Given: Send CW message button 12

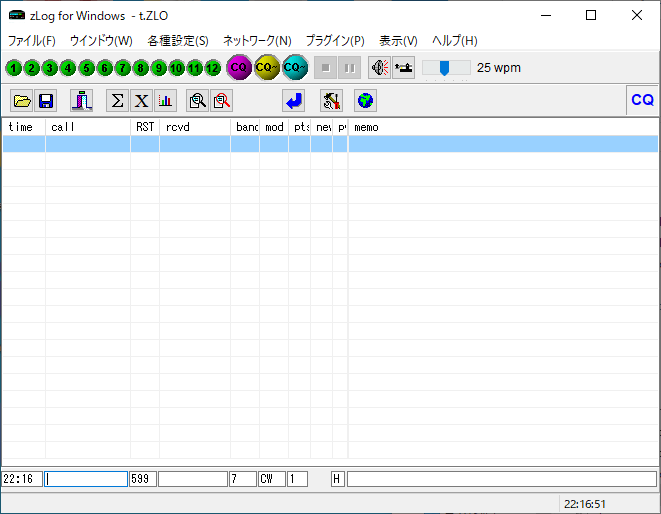Looking at the screenshot, I should [213, 68].
